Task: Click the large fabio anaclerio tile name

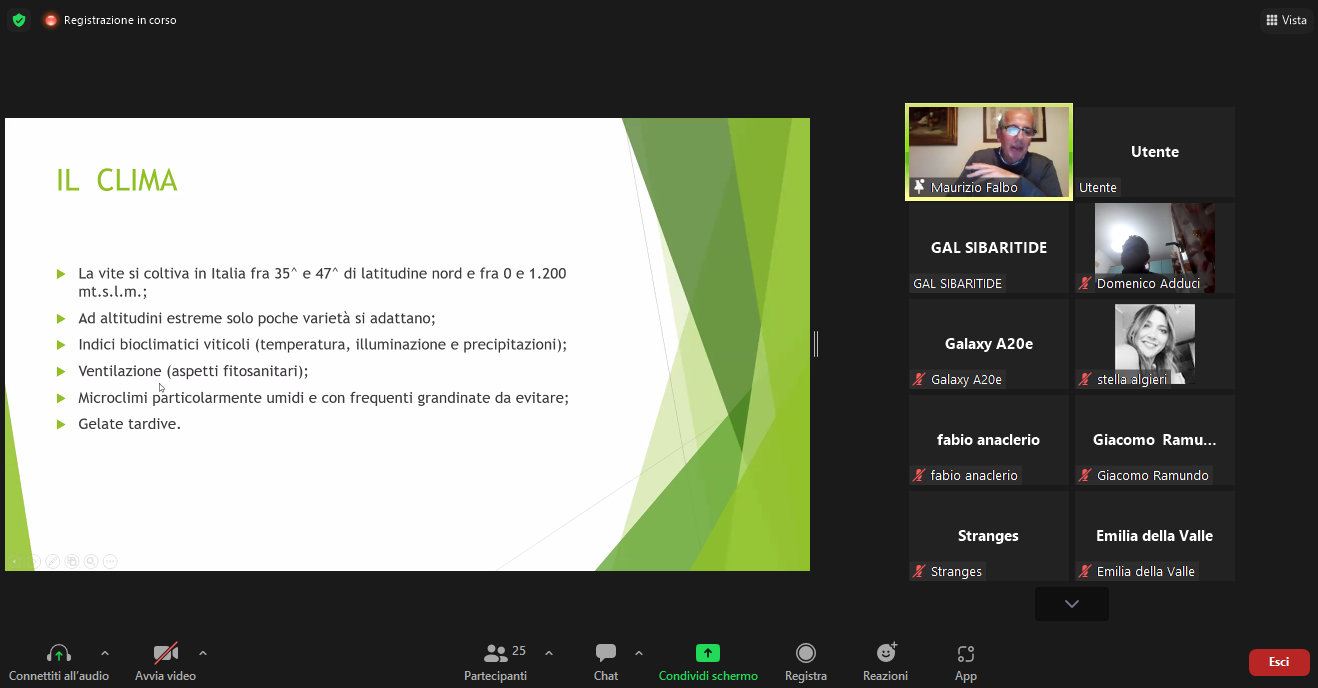Action: point(988,440)
